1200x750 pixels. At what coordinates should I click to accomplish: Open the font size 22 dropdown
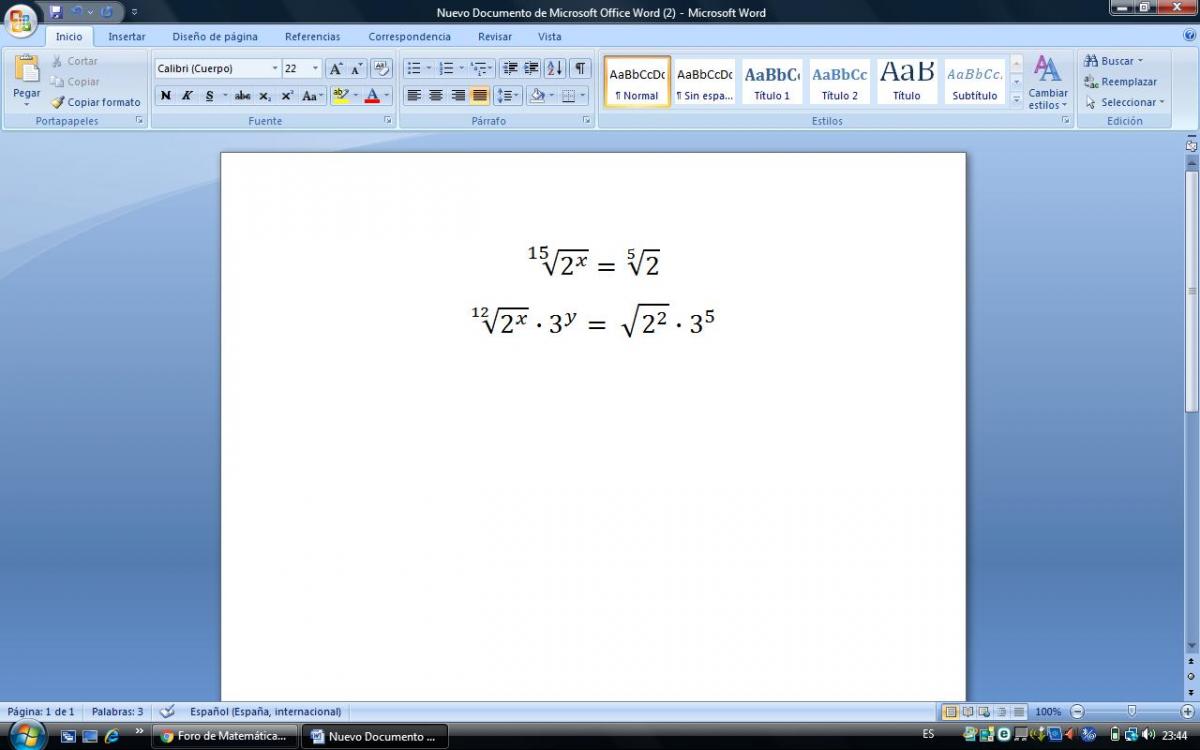pos(316,69)
